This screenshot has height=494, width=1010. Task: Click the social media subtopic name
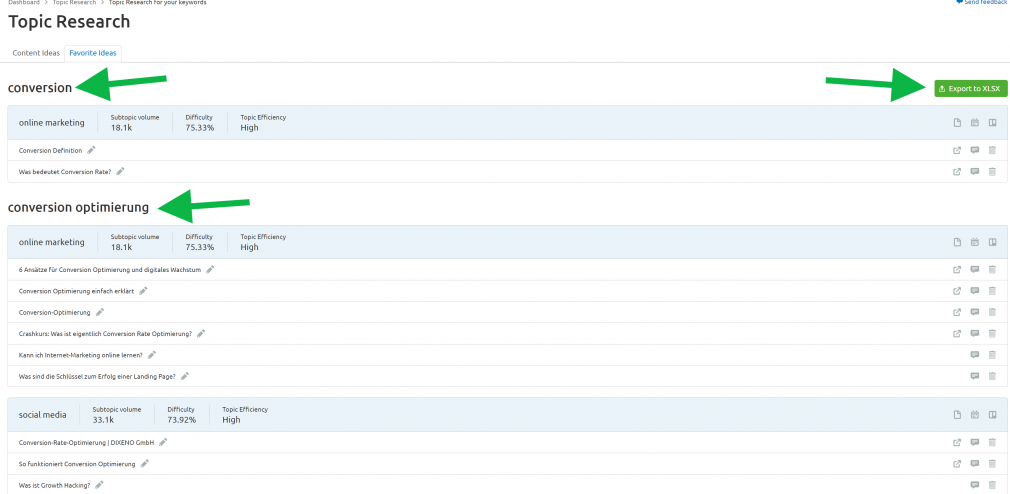pyautogui.click(x=43, y=415)
